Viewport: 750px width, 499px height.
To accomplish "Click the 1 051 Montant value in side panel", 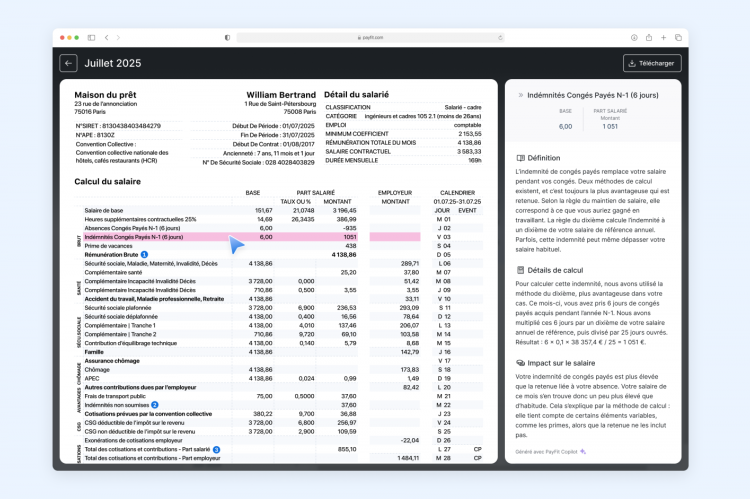I will pos(610,127).
